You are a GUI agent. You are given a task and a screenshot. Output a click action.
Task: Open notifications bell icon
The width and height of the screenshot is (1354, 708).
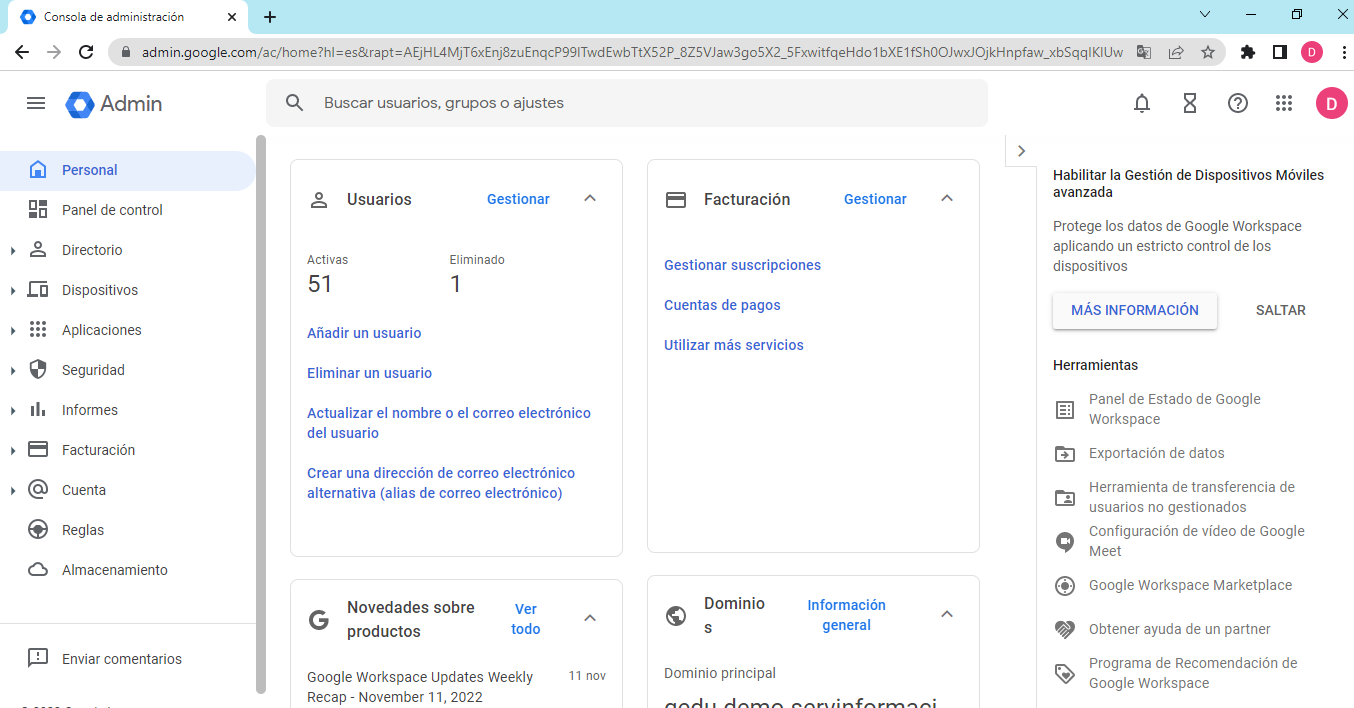point(1142,103)
